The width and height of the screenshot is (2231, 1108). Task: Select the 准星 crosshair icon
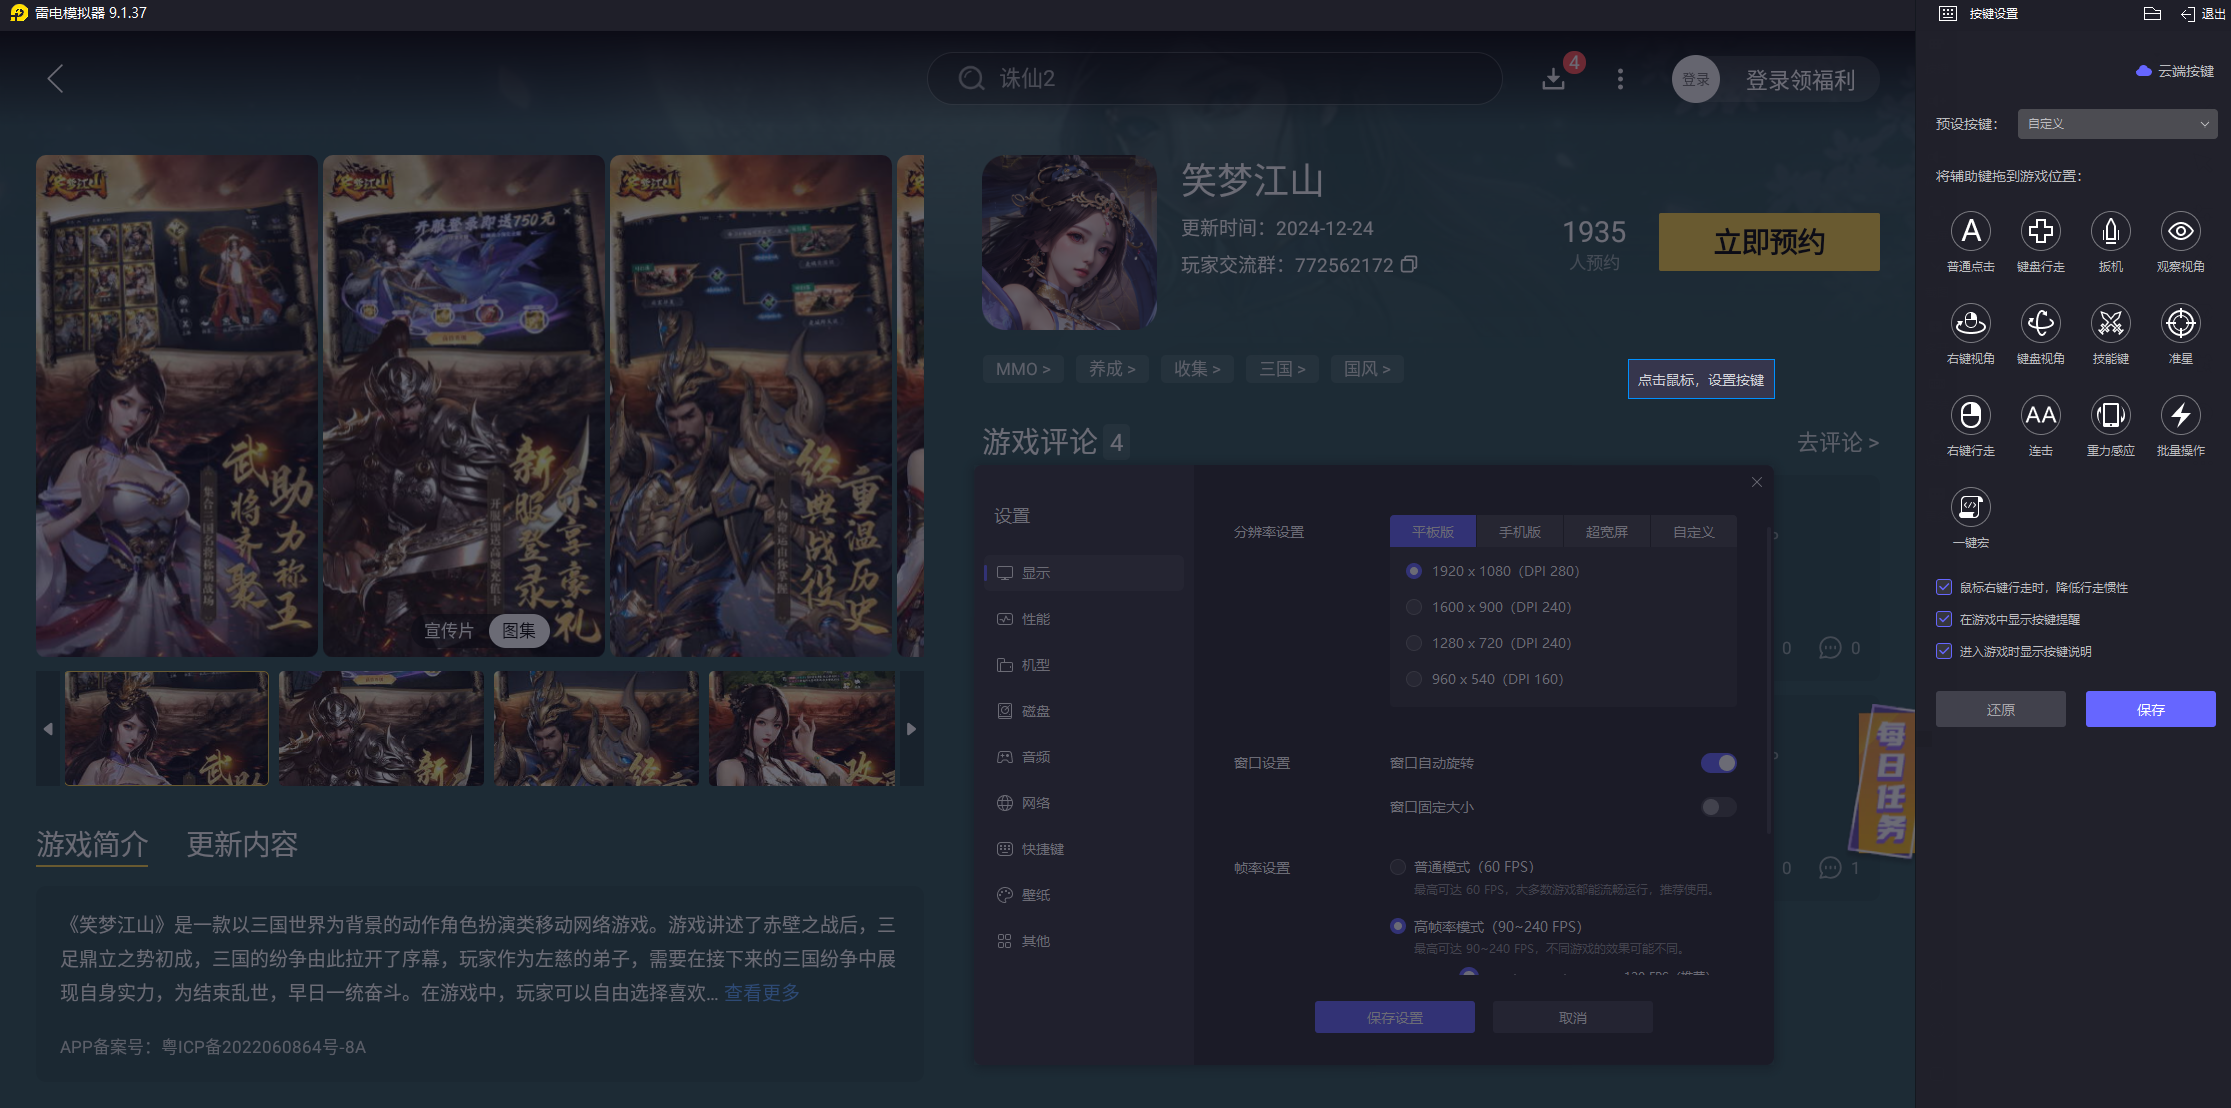2180,324
